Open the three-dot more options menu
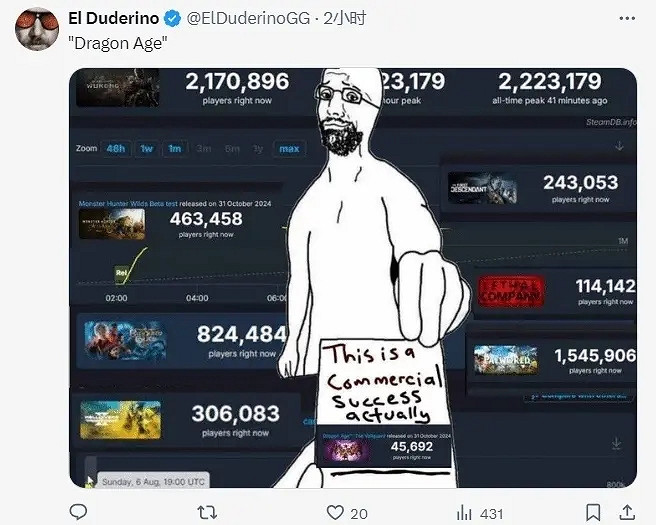Viewport: 656px width, 525px height. (627, 18)
